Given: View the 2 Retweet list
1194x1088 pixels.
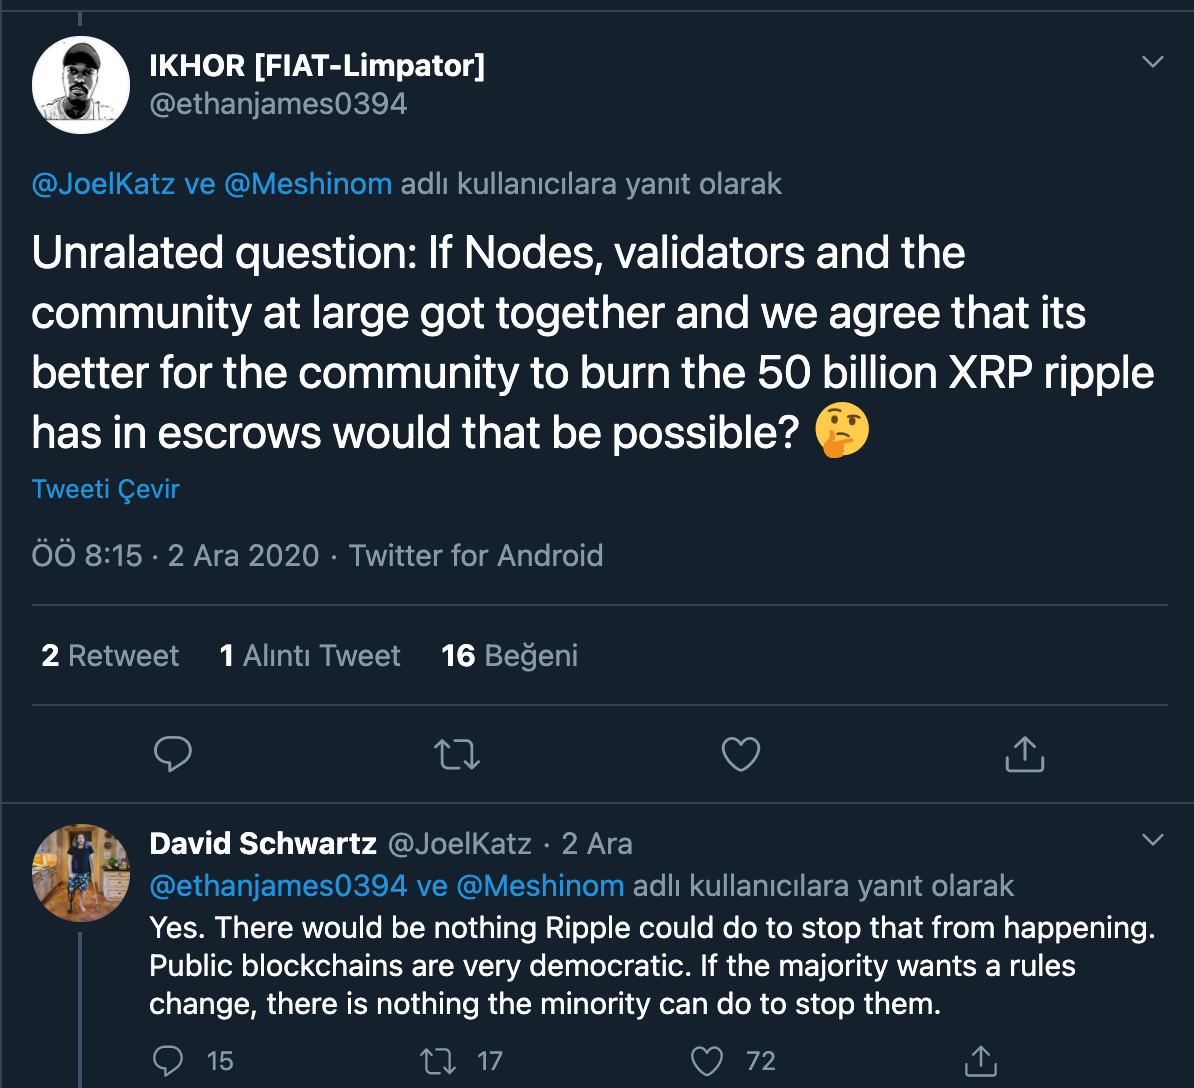Looking at the screenshot, I should click(110, 656).
